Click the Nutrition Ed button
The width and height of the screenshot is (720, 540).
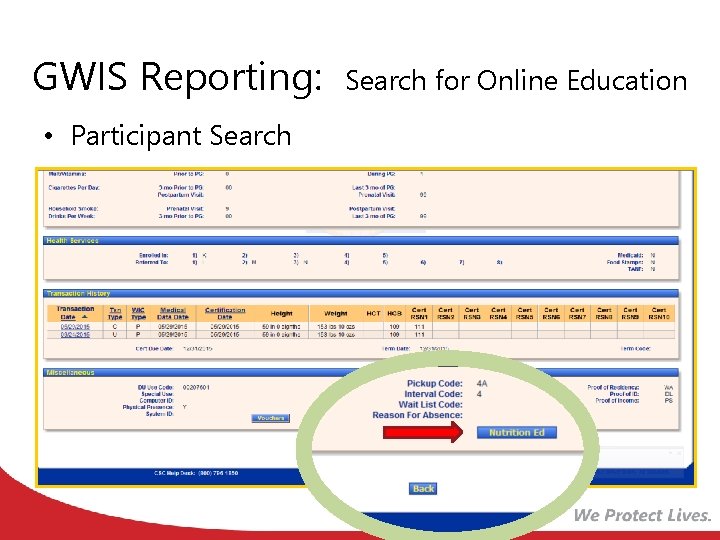(x=517, y=433)
